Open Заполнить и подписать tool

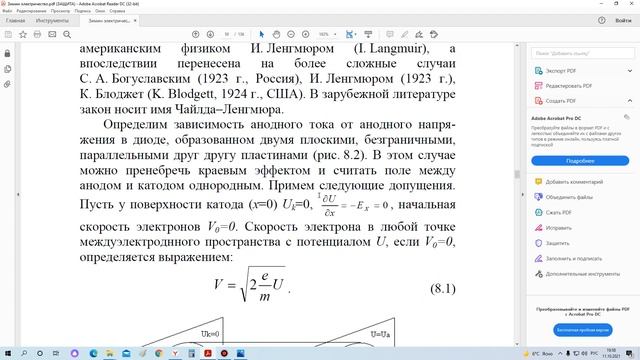tap(573, 259)
